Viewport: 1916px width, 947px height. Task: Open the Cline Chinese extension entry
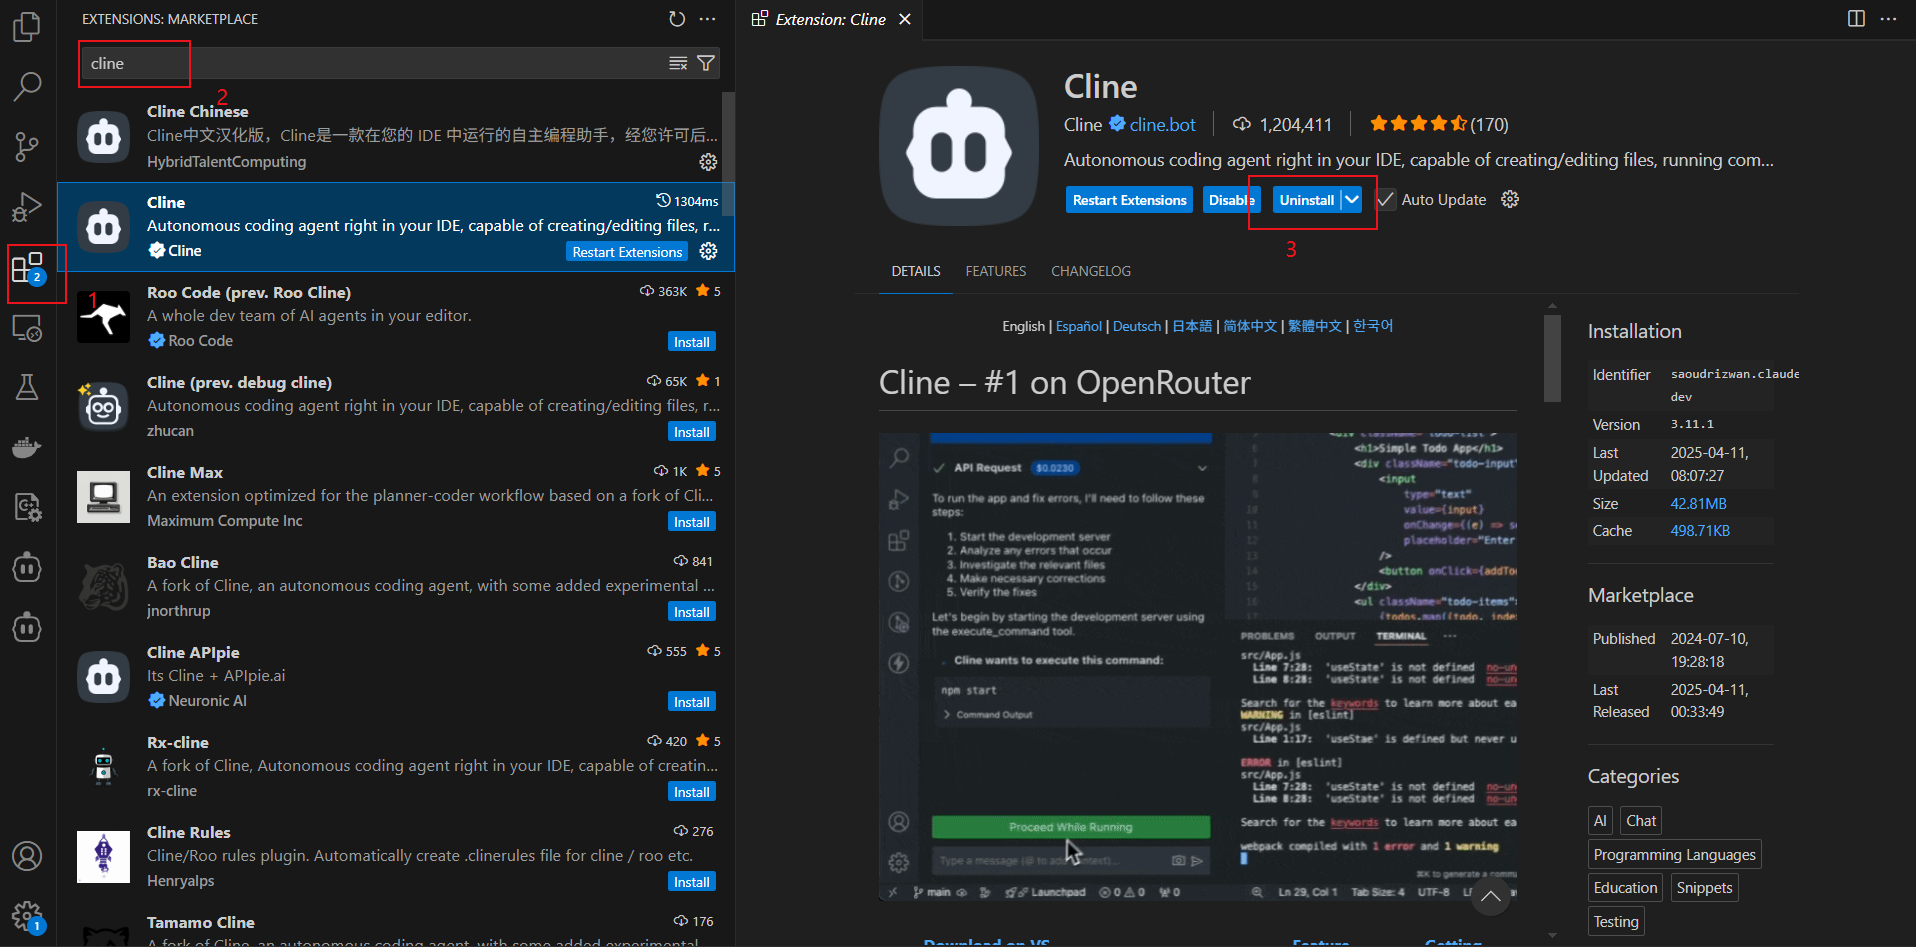coord(396,136)
